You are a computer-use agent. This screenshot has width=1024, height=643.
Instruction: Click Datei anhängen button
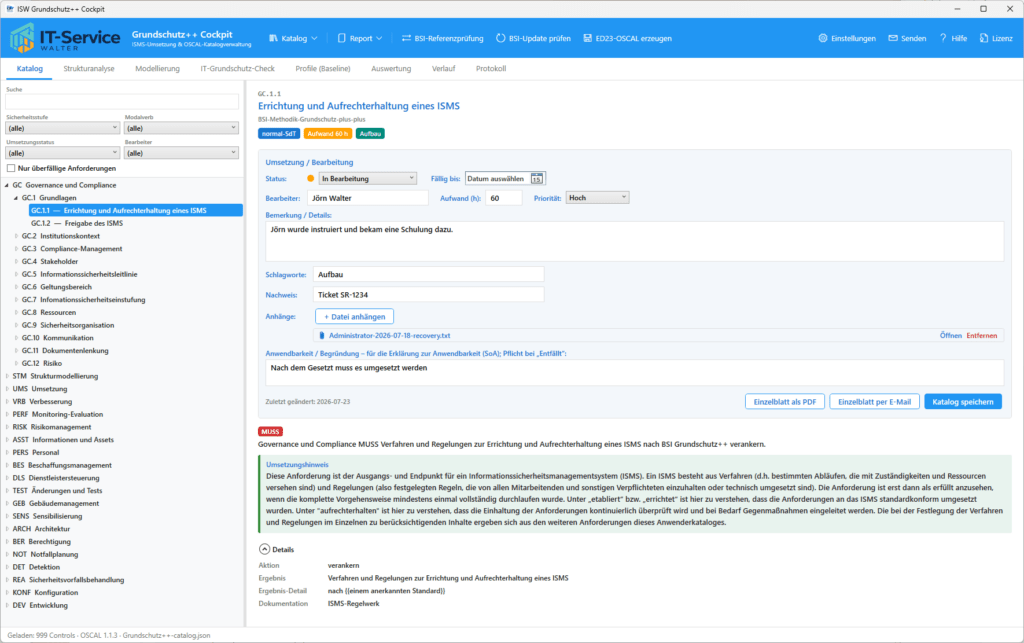pyautogui.click(x=355, y=317)
